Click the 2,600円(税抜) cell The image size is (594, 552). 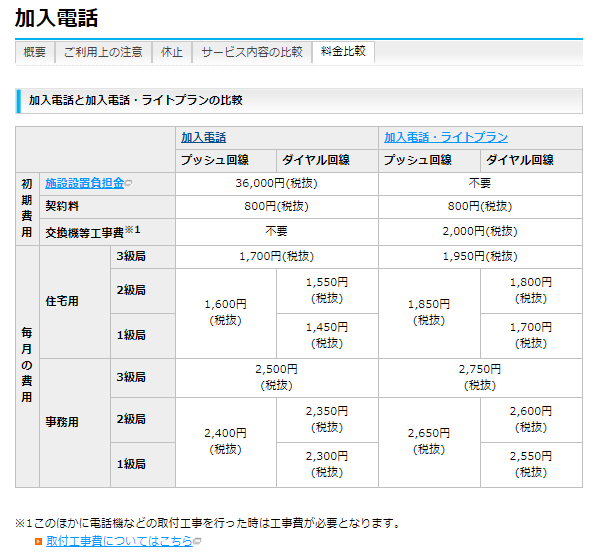click(x=531, y=419)
